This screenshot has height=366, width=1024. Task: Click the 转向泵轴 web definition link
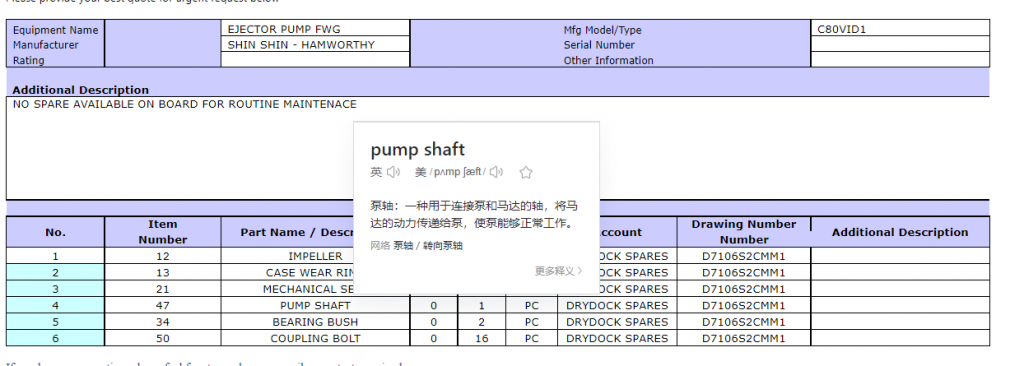(443, 246)
